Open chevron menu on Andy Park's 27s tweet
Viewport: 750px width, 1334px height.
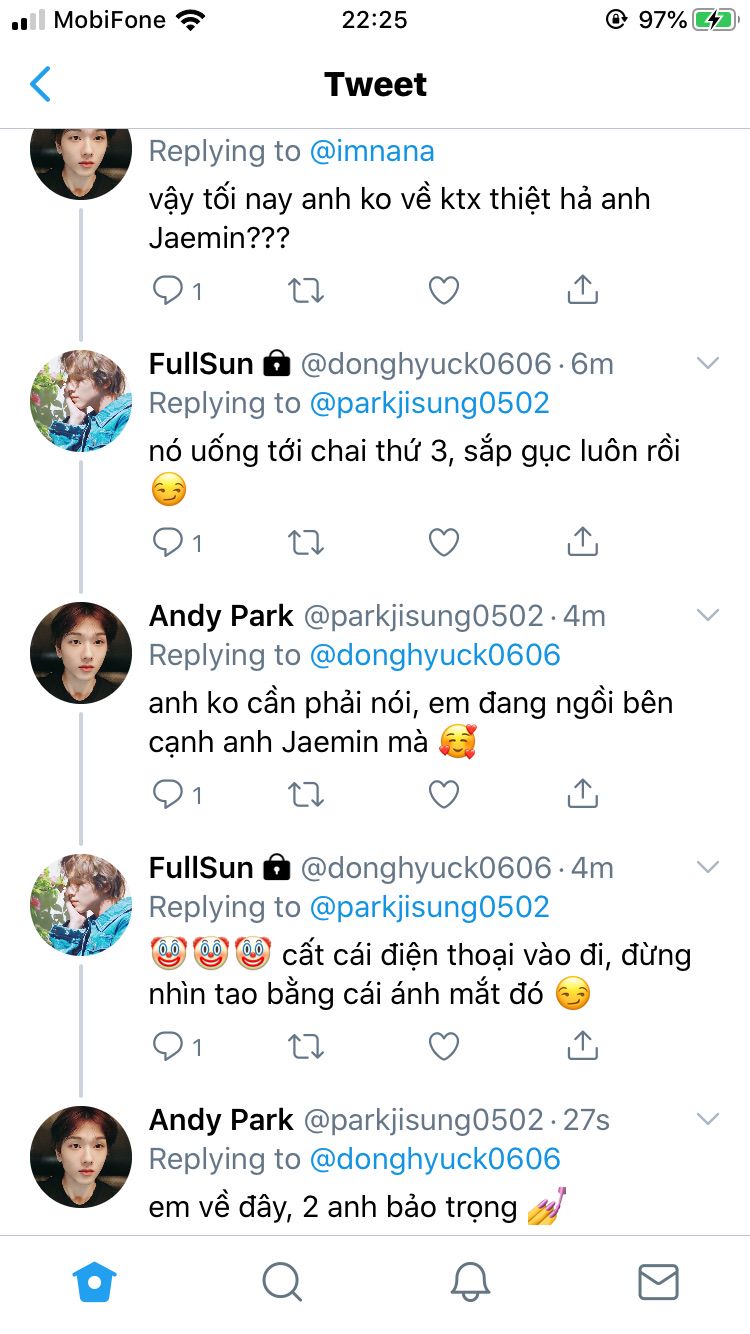point(708,1120)
